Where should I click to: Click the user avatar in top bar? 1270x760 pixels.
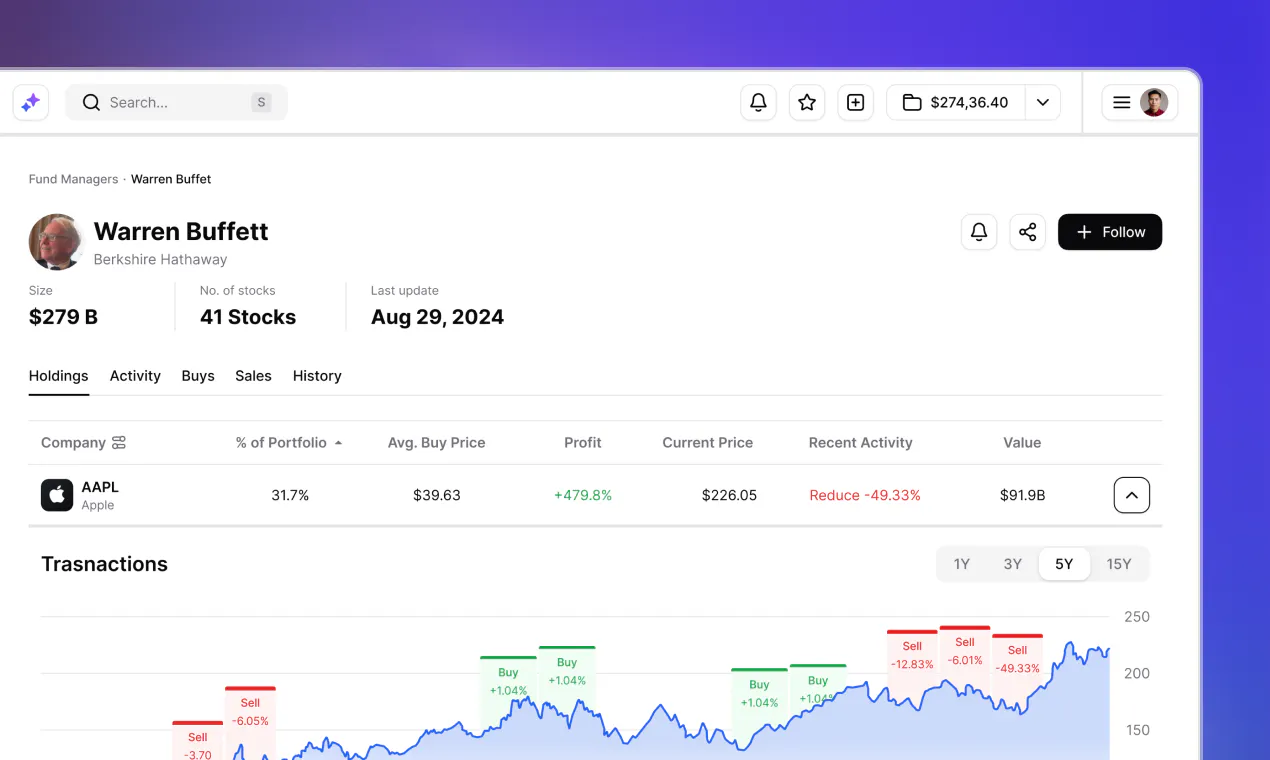coord(1154,102)
